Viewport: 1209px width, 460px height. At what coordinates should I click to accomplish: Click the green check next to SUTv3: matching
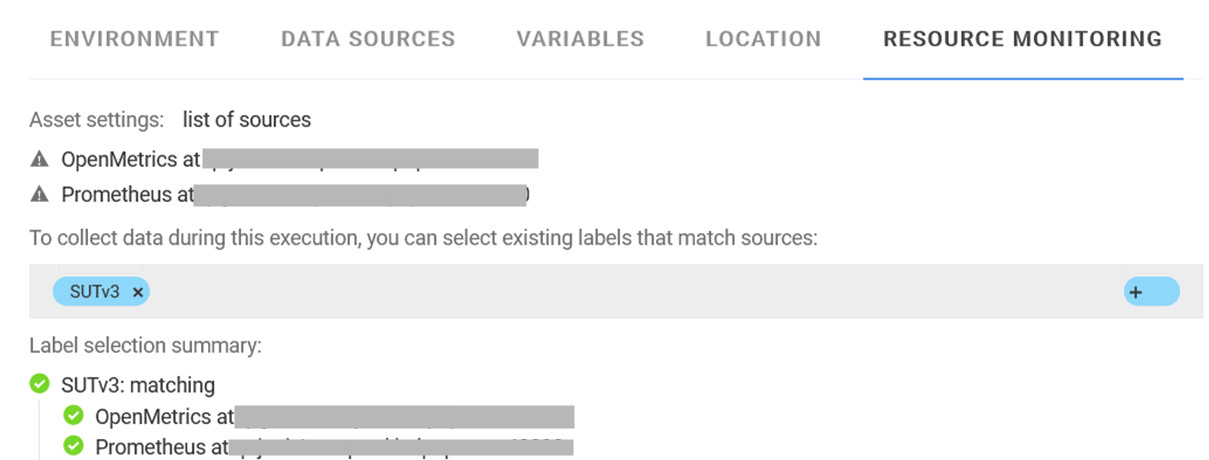tap(40, 384)
